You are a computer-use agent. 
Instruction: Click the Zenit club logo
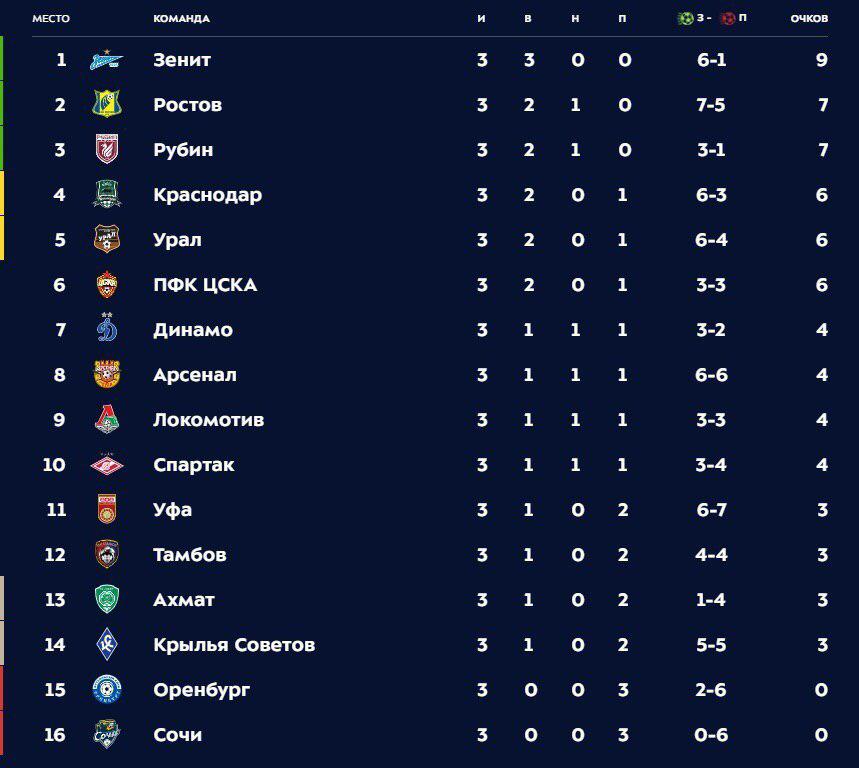coord(107,60)
